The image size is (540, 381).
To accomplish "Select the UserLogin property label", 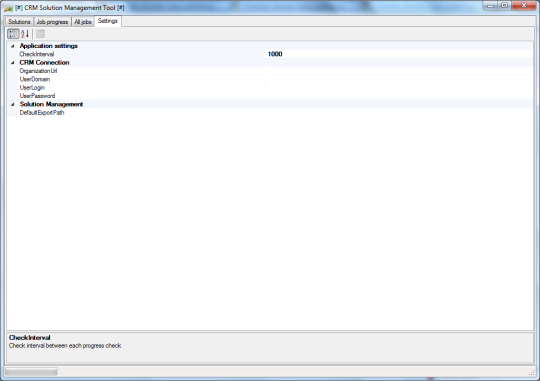I will coord(32,87).
